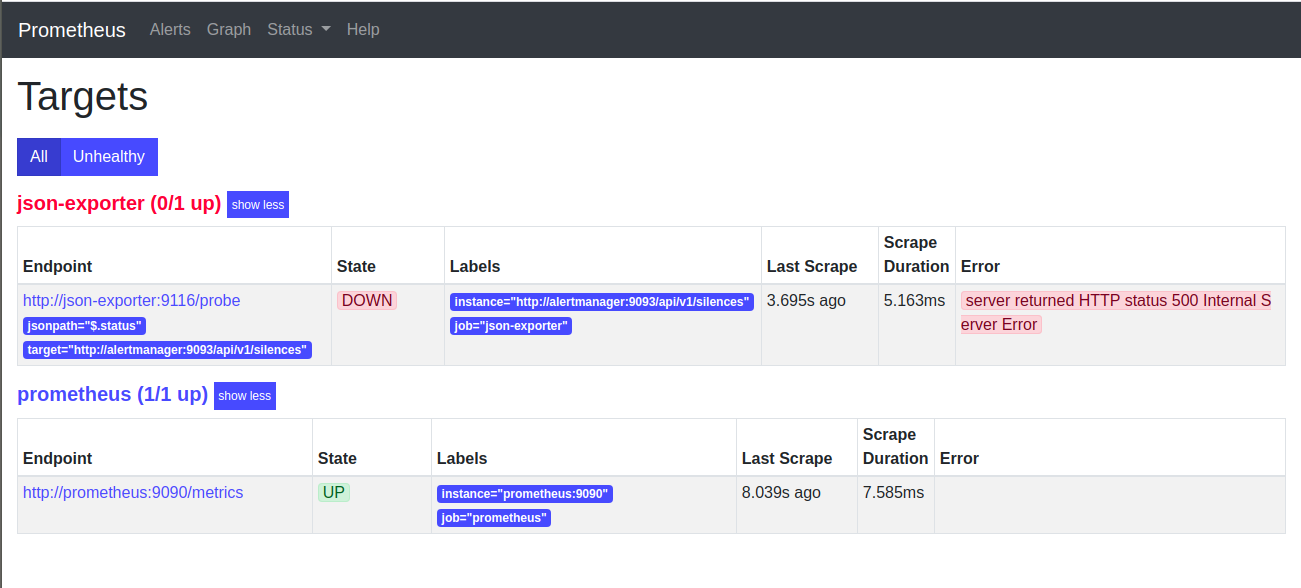Screen dimensions: 1301x588
Task: Click the json-exporter (0/1 up) heading
Action: [117, 203]
